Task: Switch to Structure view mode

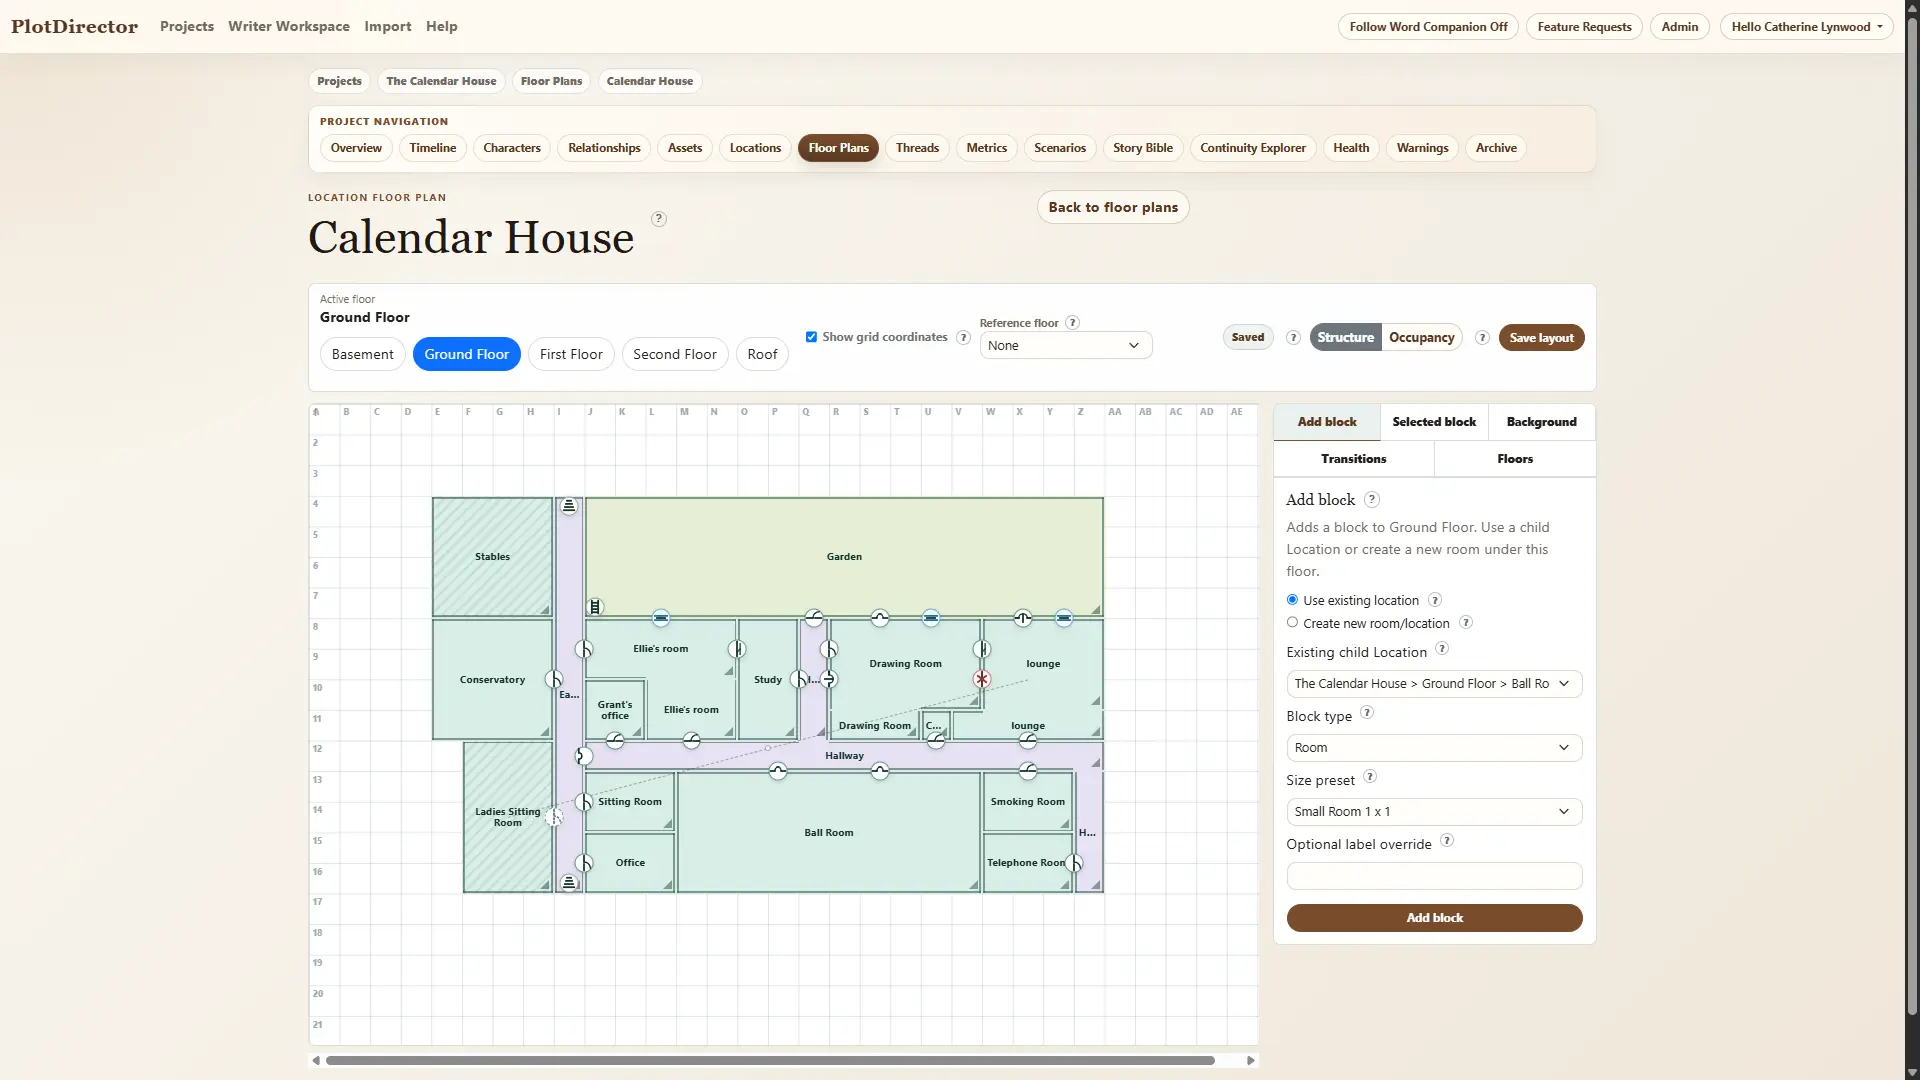Action: (x=1346, y=338)
